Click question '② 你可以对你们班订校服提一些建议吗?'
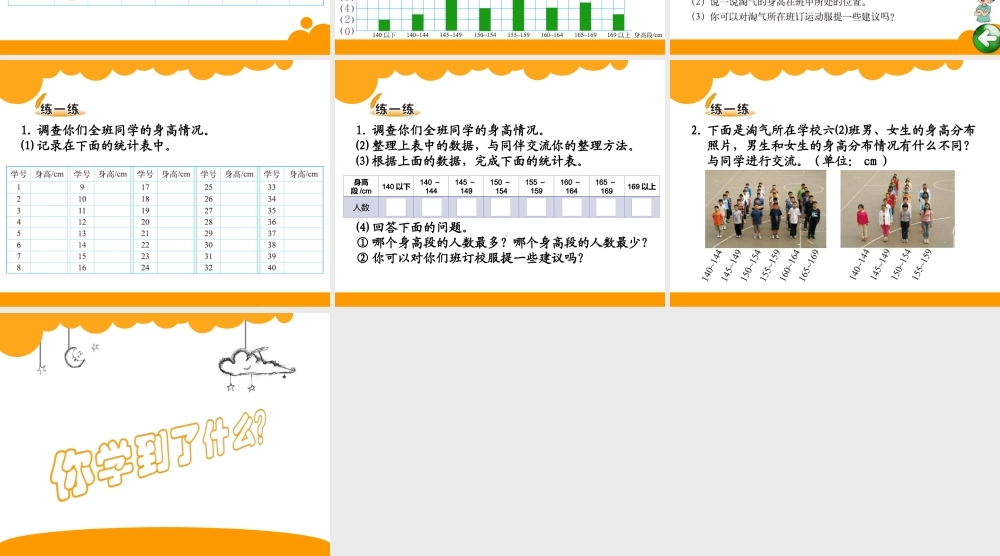This screenshot has height=556, width=1000. tap(471, 258)
